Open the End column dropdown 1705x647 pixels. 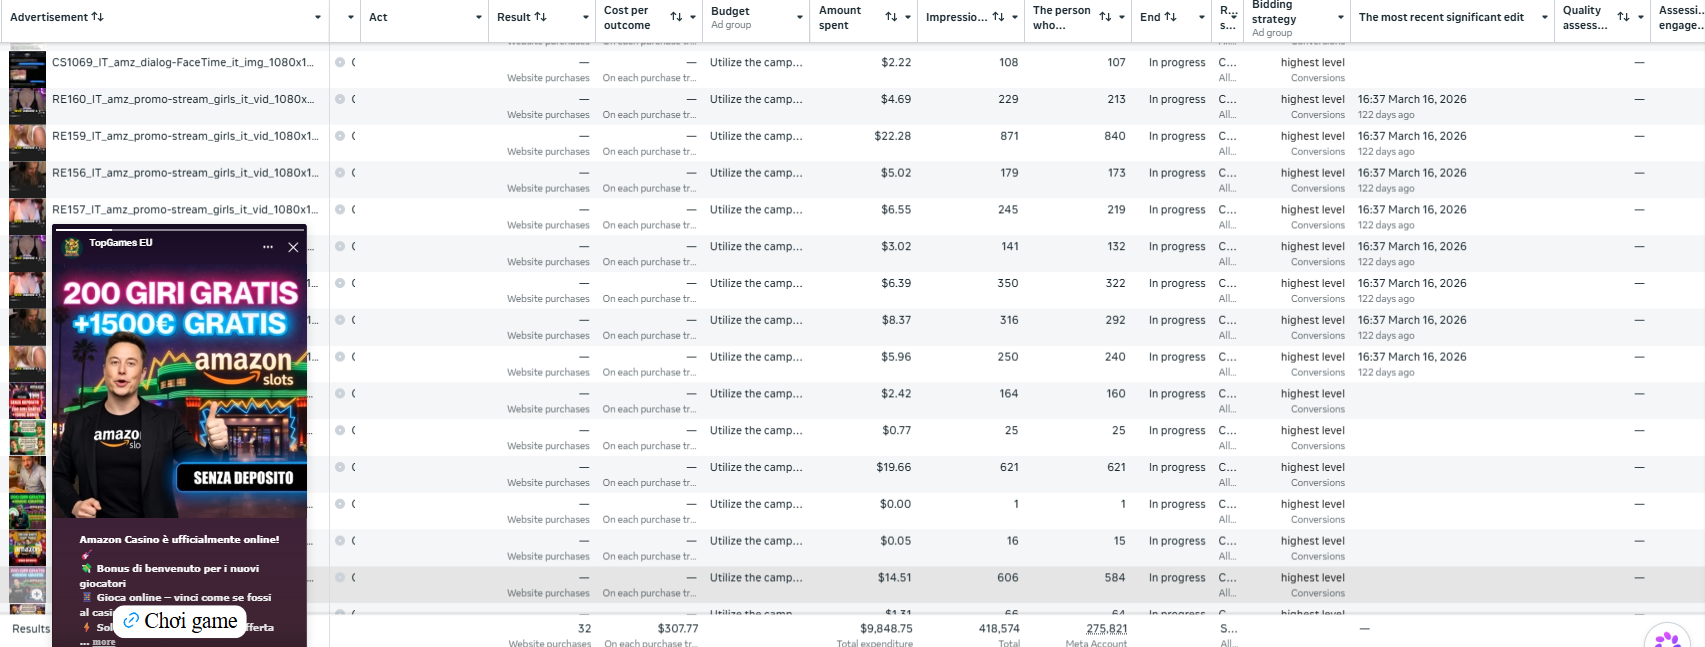pyautogui.click(x=1201, y=18)
